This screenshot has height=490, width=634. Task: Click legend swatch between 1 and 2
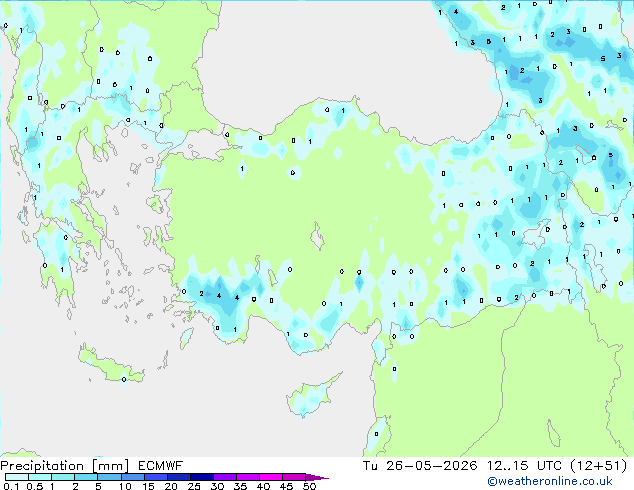tap(63, 477)
